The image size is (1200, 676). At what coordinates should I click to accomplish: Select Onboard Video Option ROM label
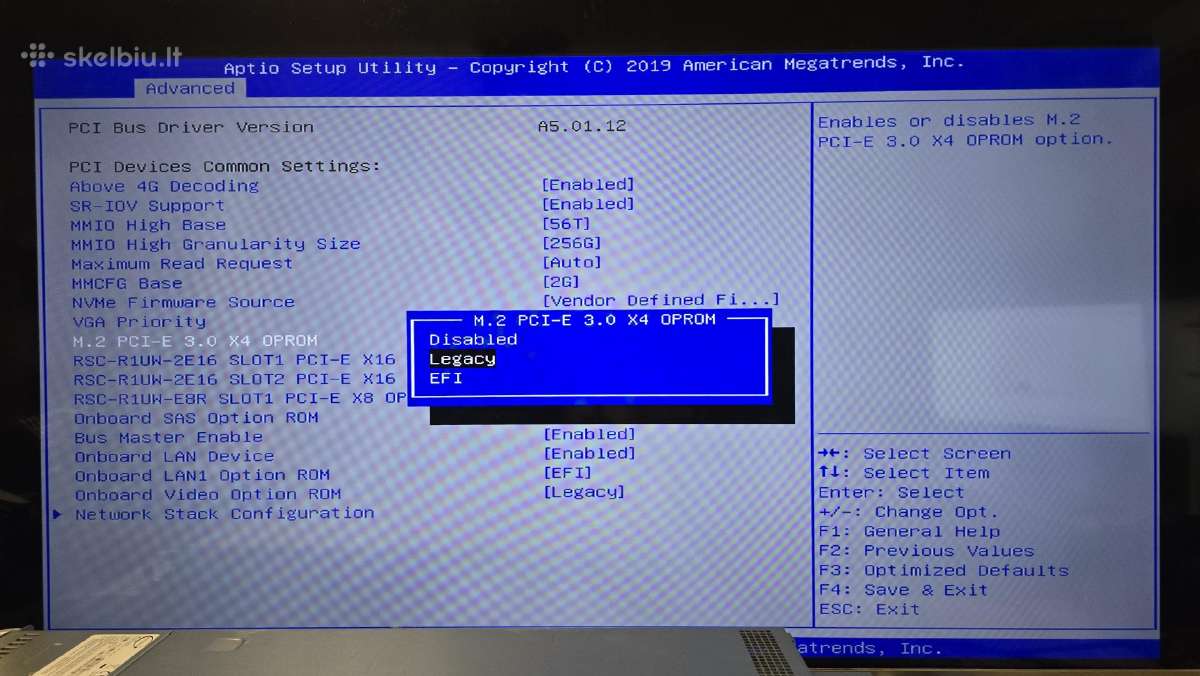click(x=208, y=494)
